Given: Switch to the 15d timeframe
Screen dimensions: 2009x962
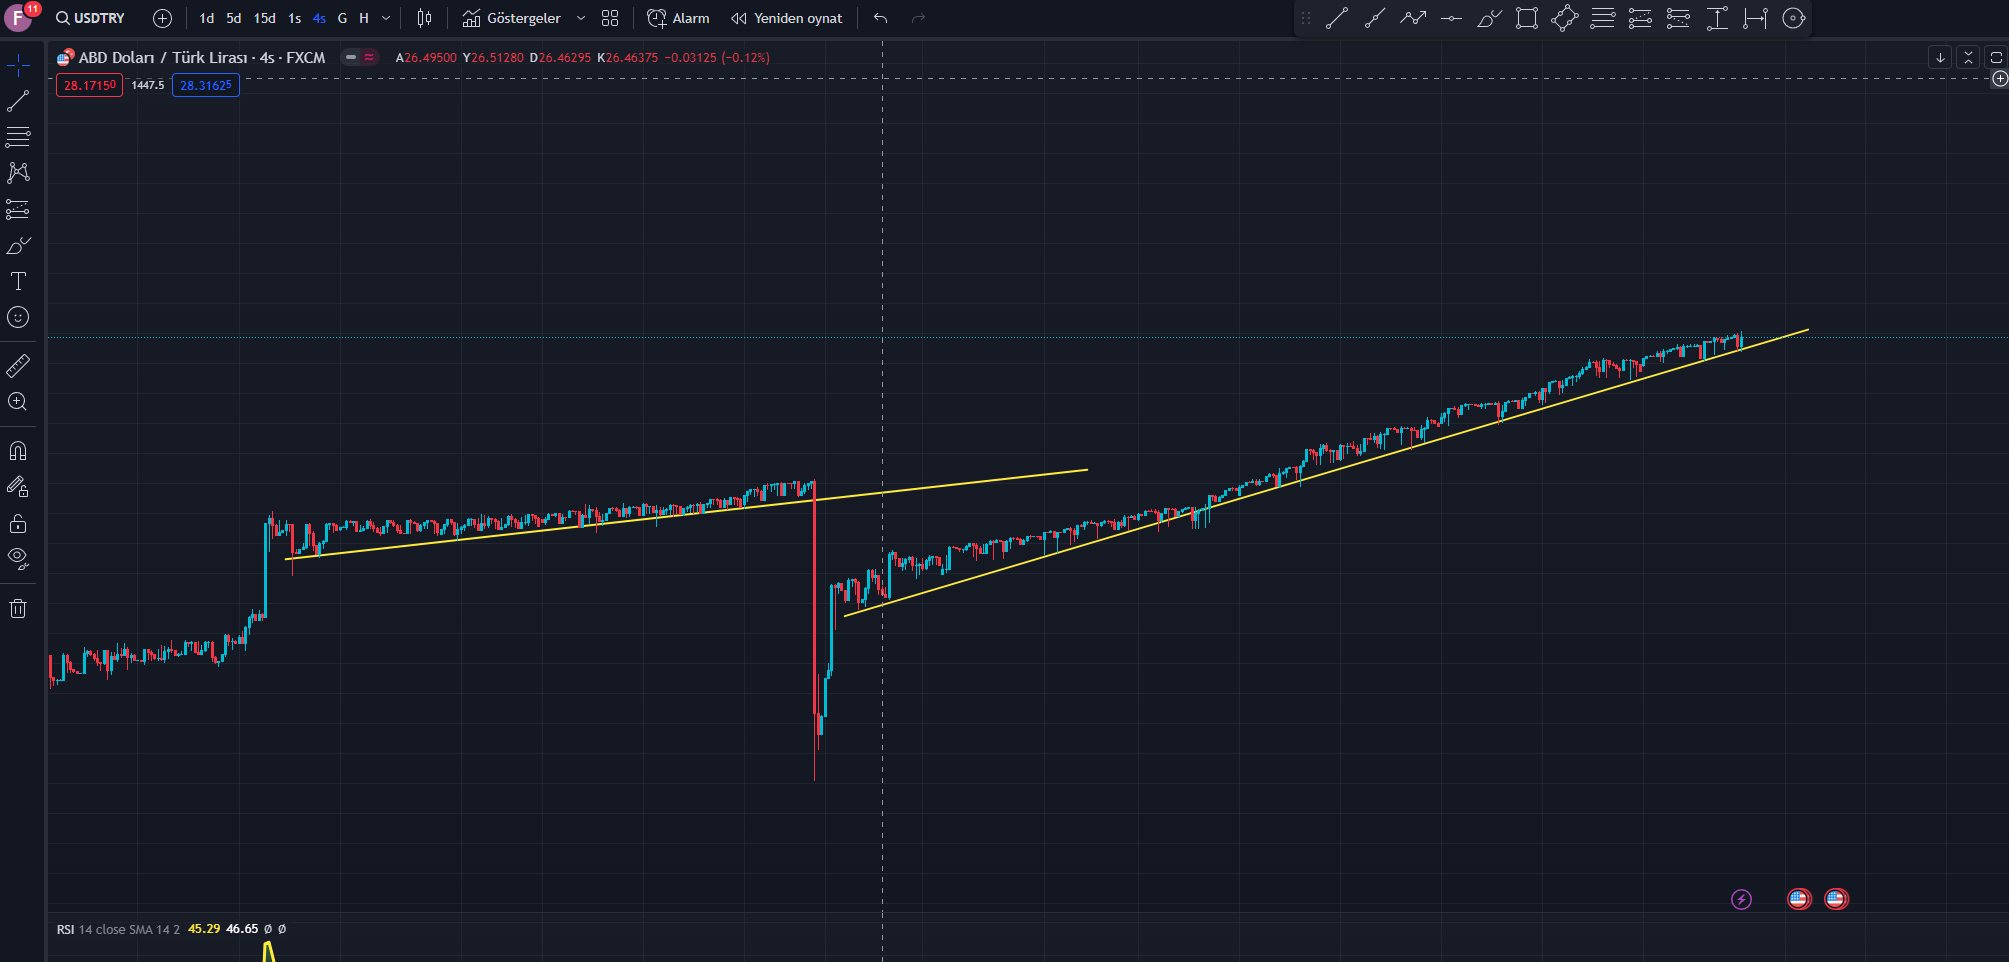Looking at the screenshot, I should pos(264,18).
